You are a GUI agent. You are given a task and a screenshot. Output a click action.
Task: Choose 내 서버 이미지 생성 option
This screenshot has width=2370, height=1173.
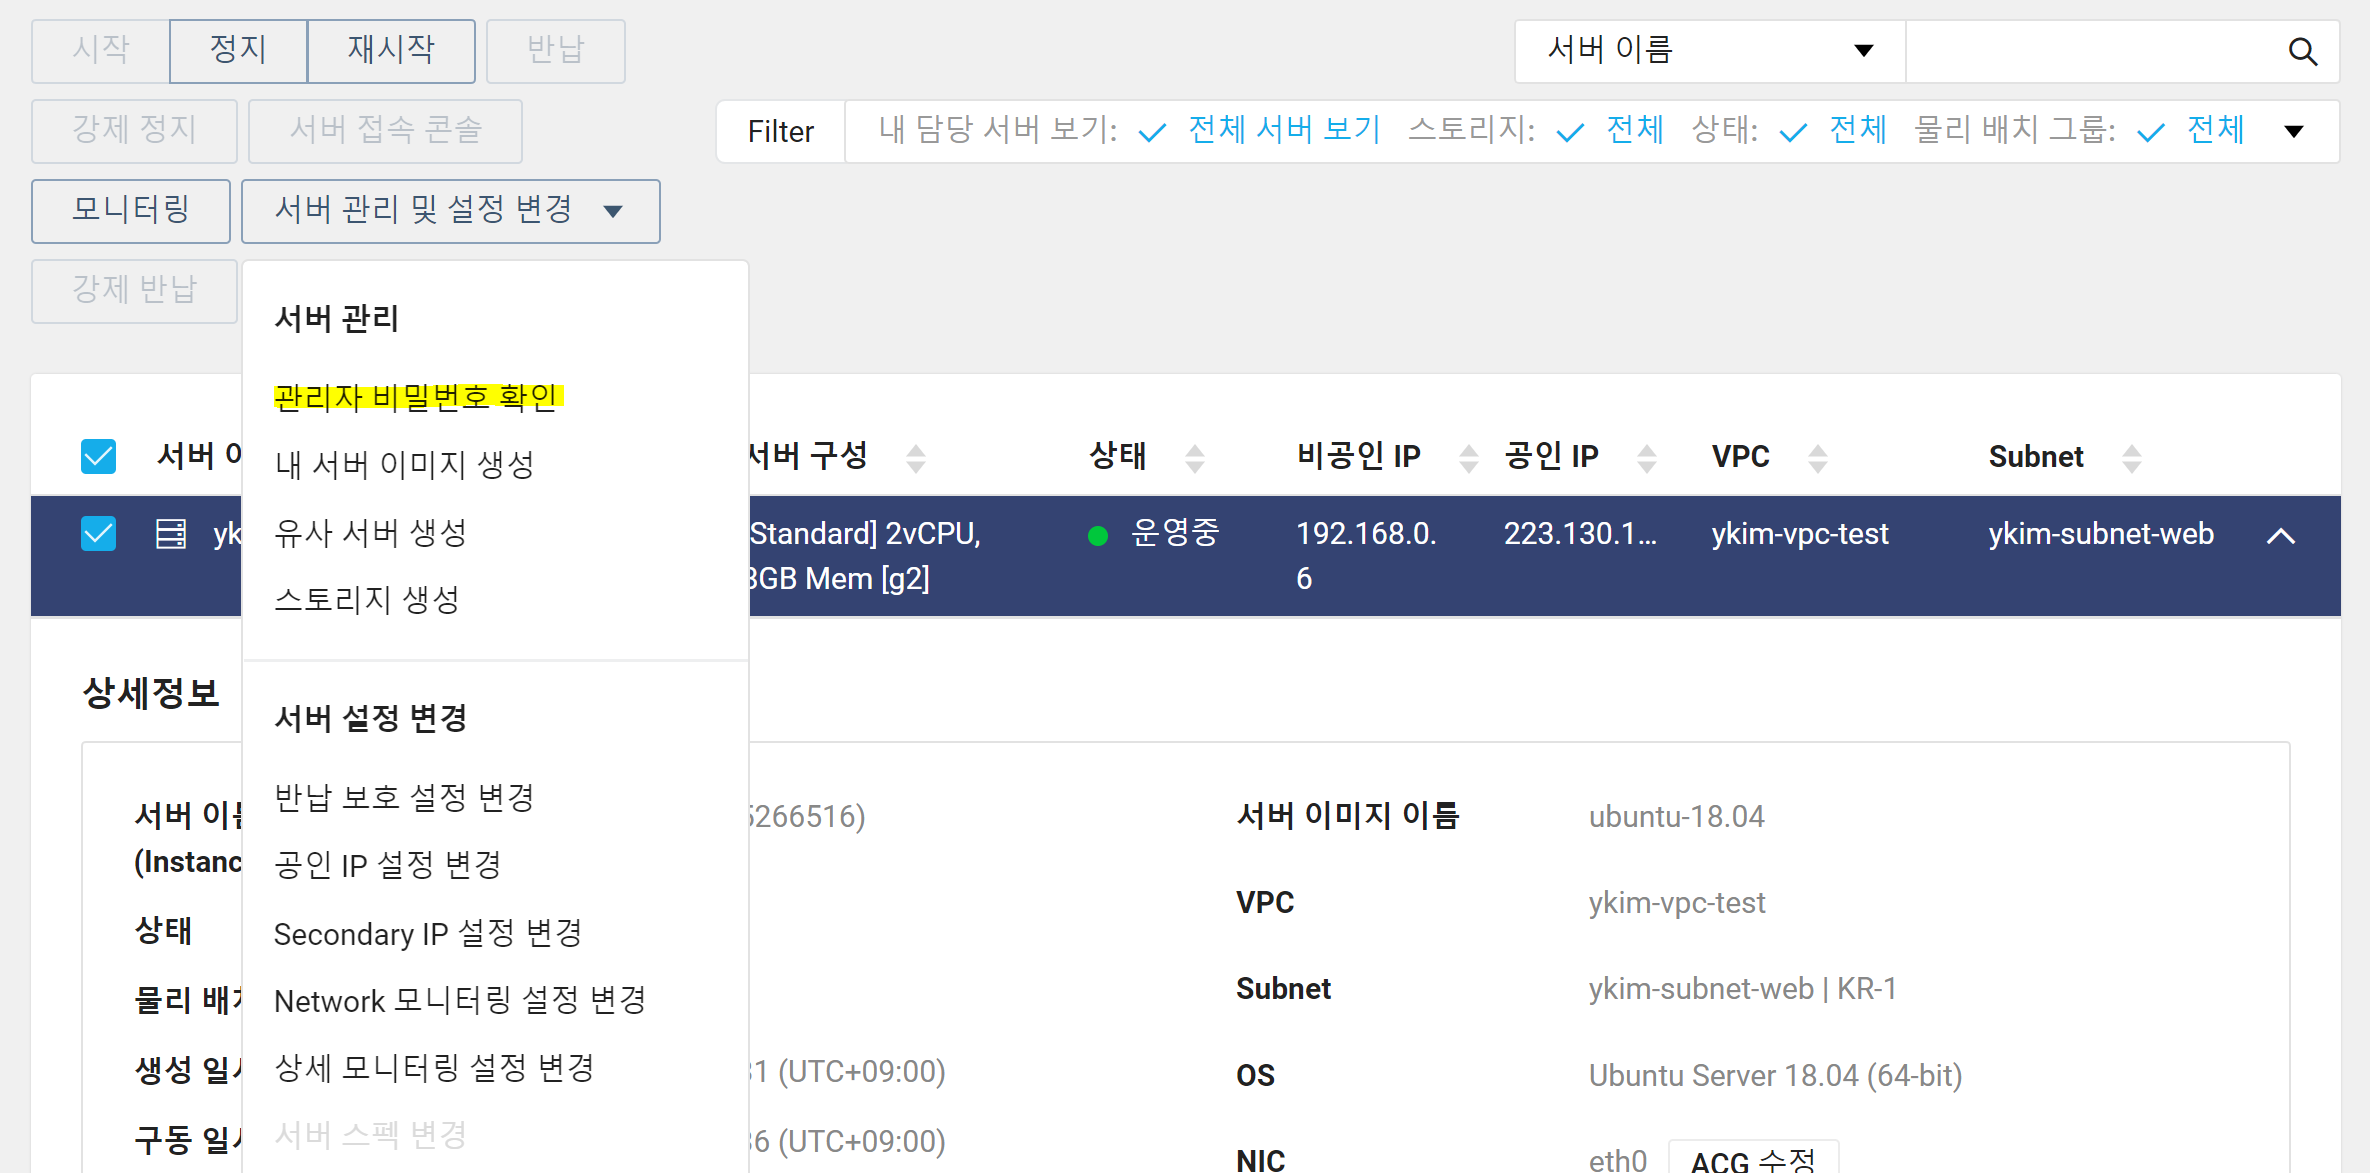pyautogui.click(x=404, y=464)
